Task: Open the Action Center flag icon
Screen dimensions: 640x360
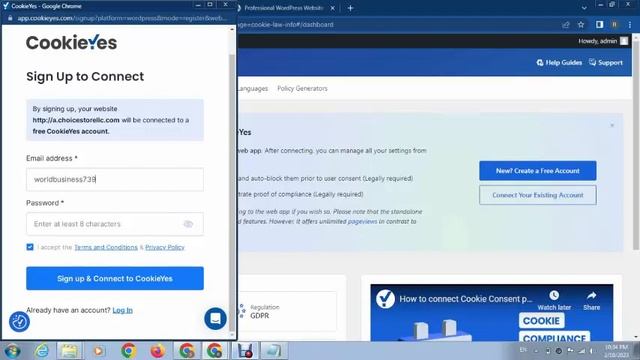Action: tap(570, 351)
